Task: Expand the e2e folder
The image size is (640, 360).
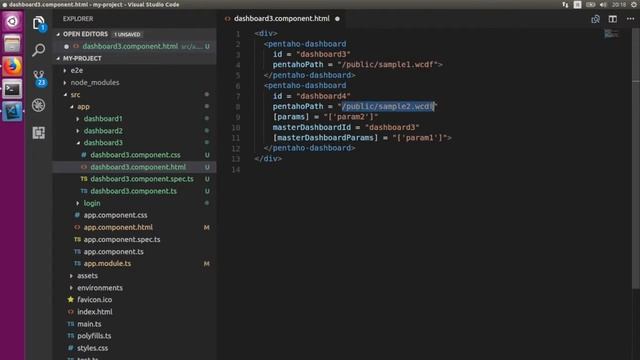Action: click(76, 70)
